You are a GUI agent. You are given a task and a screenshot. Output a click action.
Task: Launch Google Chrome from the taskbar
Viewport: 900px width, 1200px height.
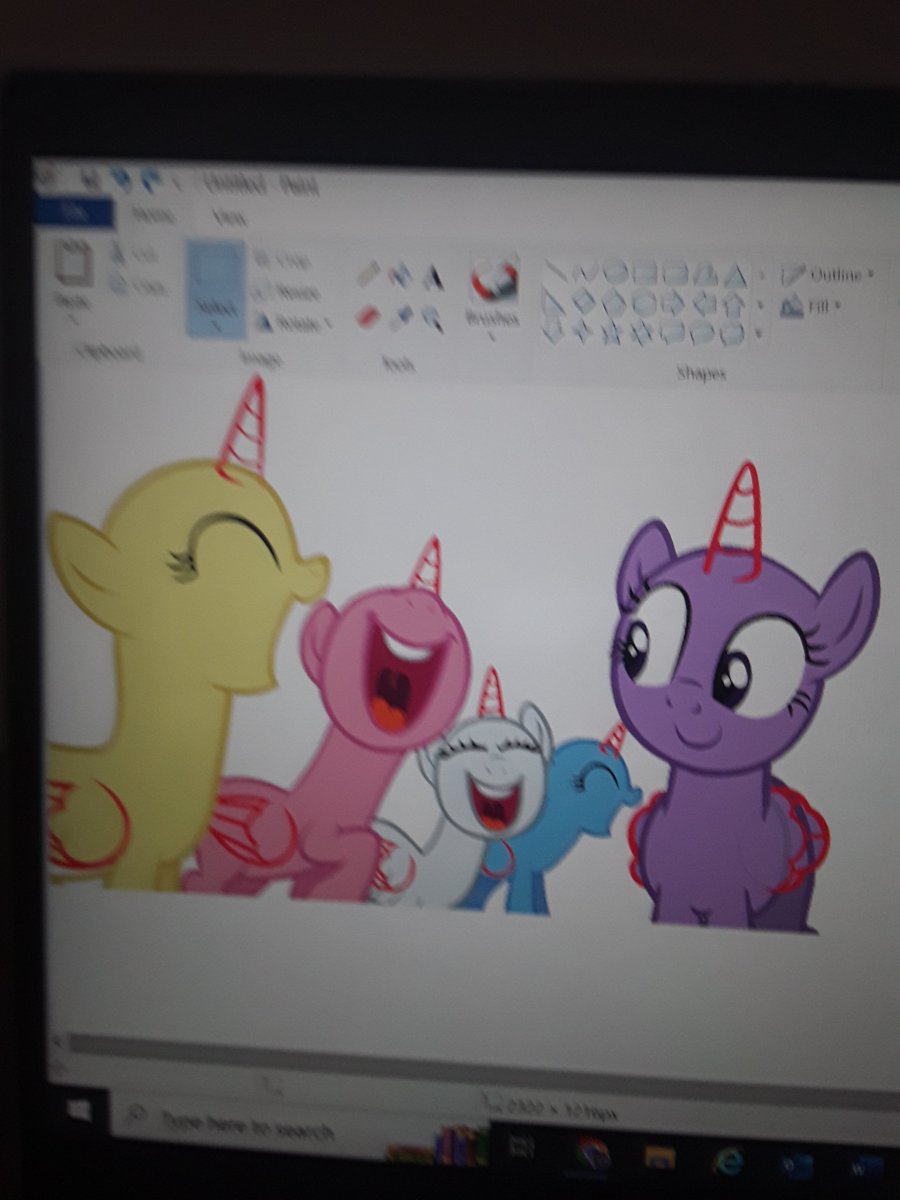(x=592, y=1152)
